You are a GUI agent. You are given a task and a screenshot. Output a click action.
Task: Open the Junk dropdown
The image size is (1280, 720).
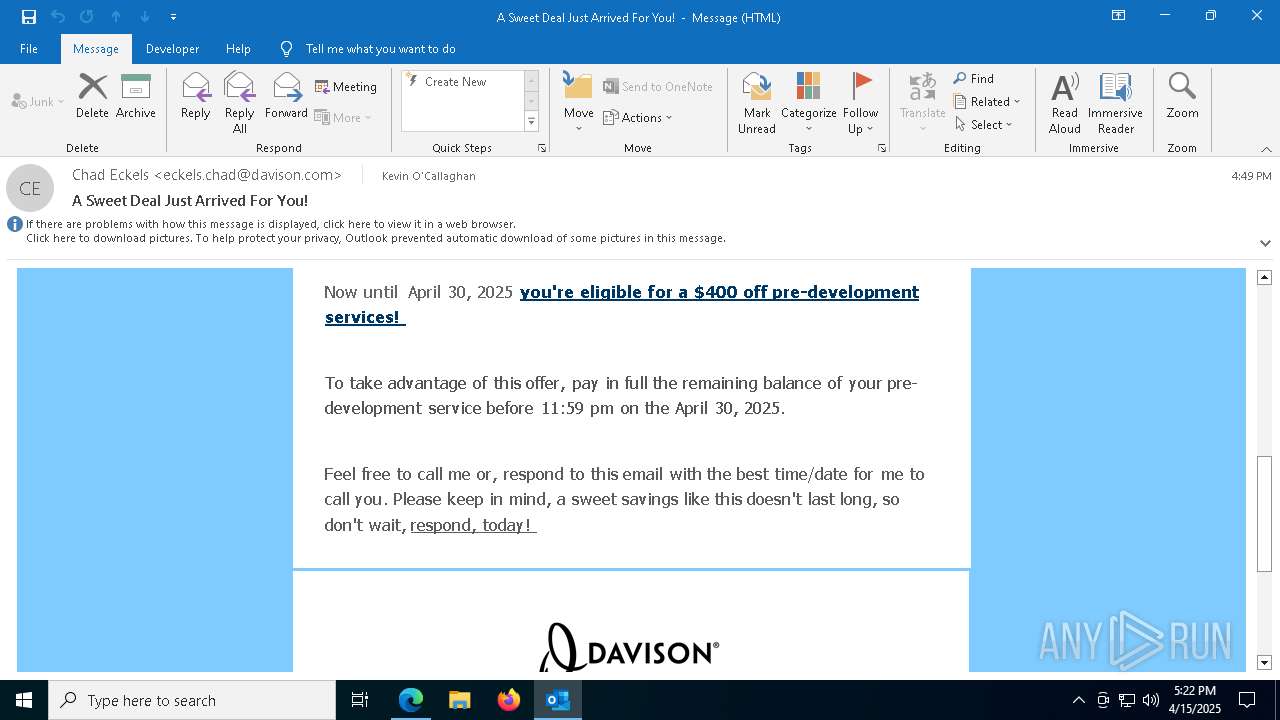[x=38, y=102]
